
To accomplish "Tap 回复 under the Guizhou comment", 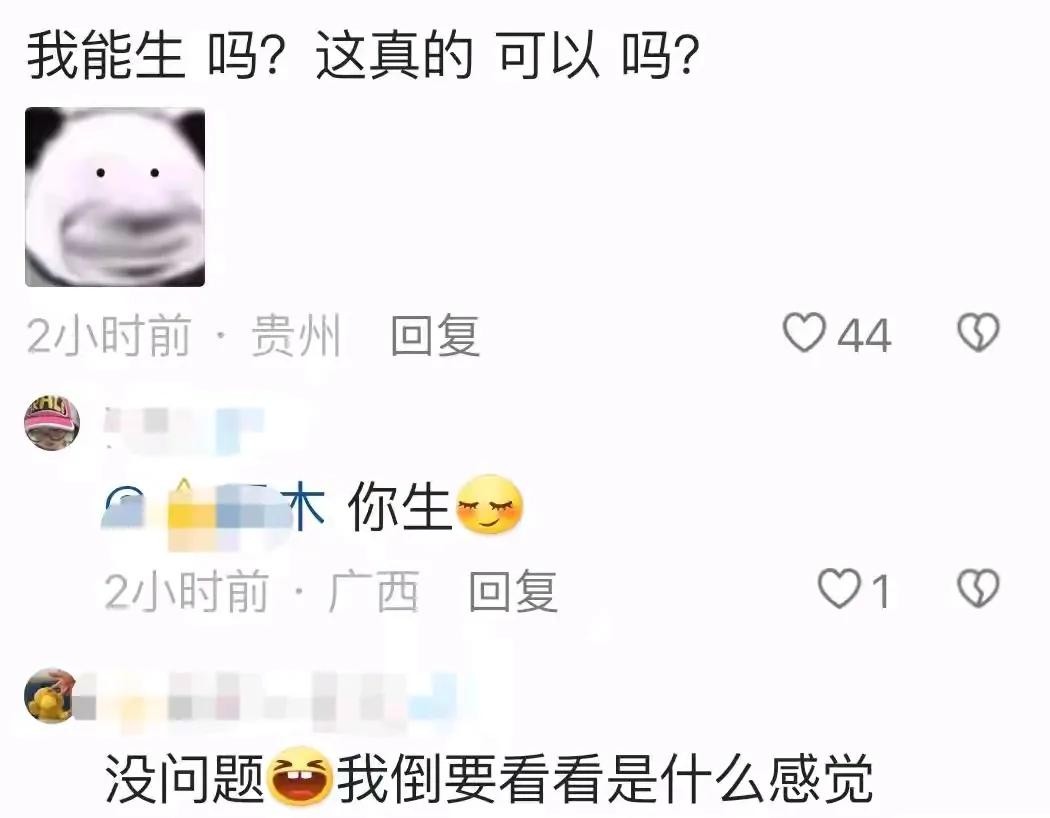I will pyautogui.click(x=435, y=335).
